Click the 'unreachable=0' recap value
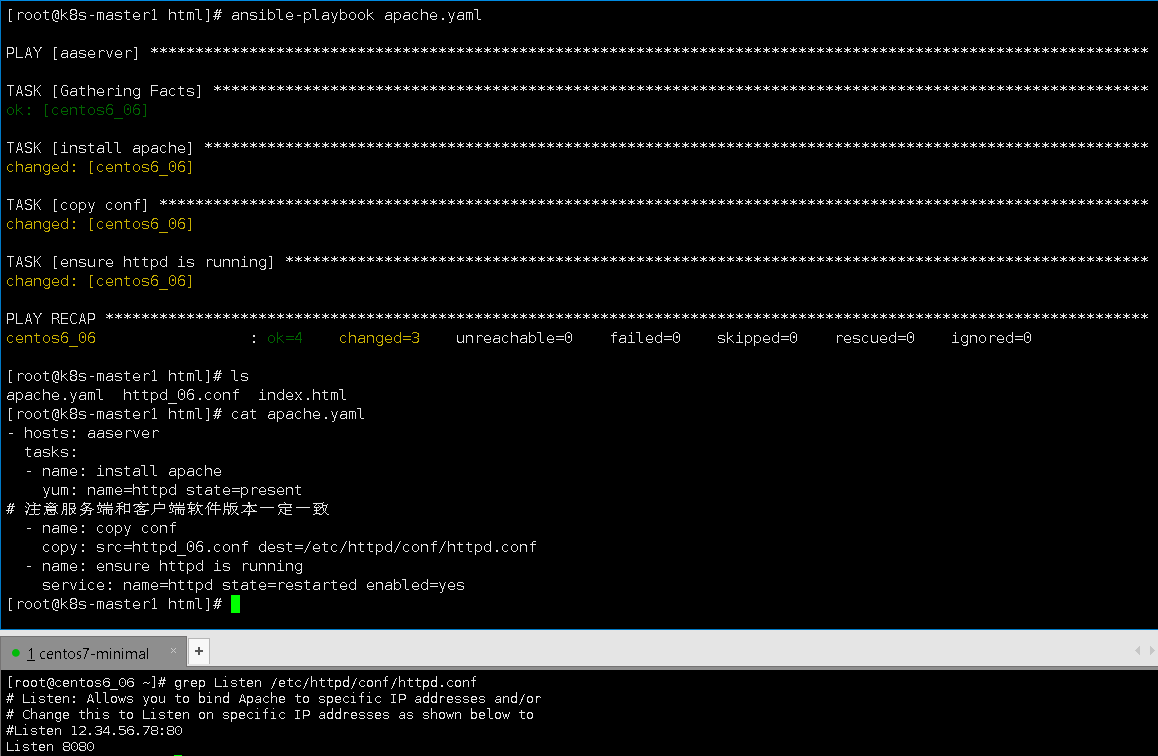The height and width of the screenshot is (756, 1158). pos(514,337)
